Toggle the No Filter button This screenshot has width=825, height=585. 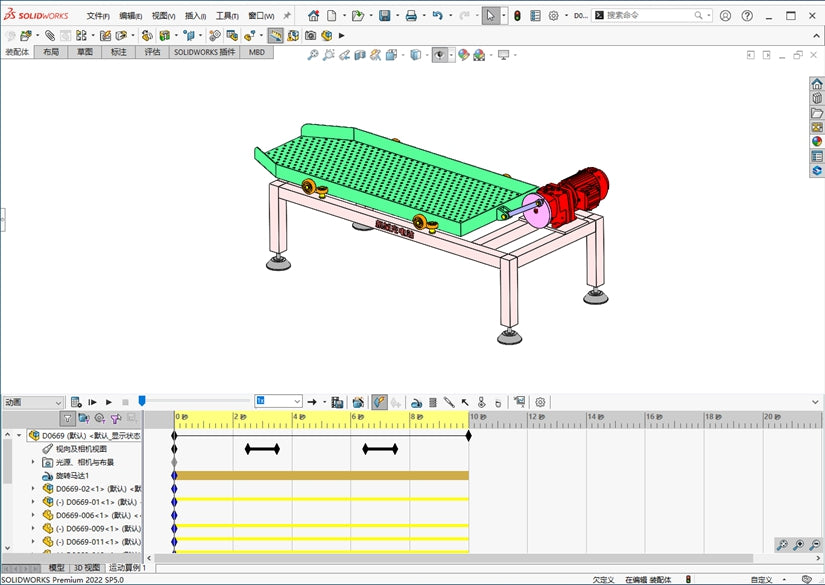(x=67, y=419)
